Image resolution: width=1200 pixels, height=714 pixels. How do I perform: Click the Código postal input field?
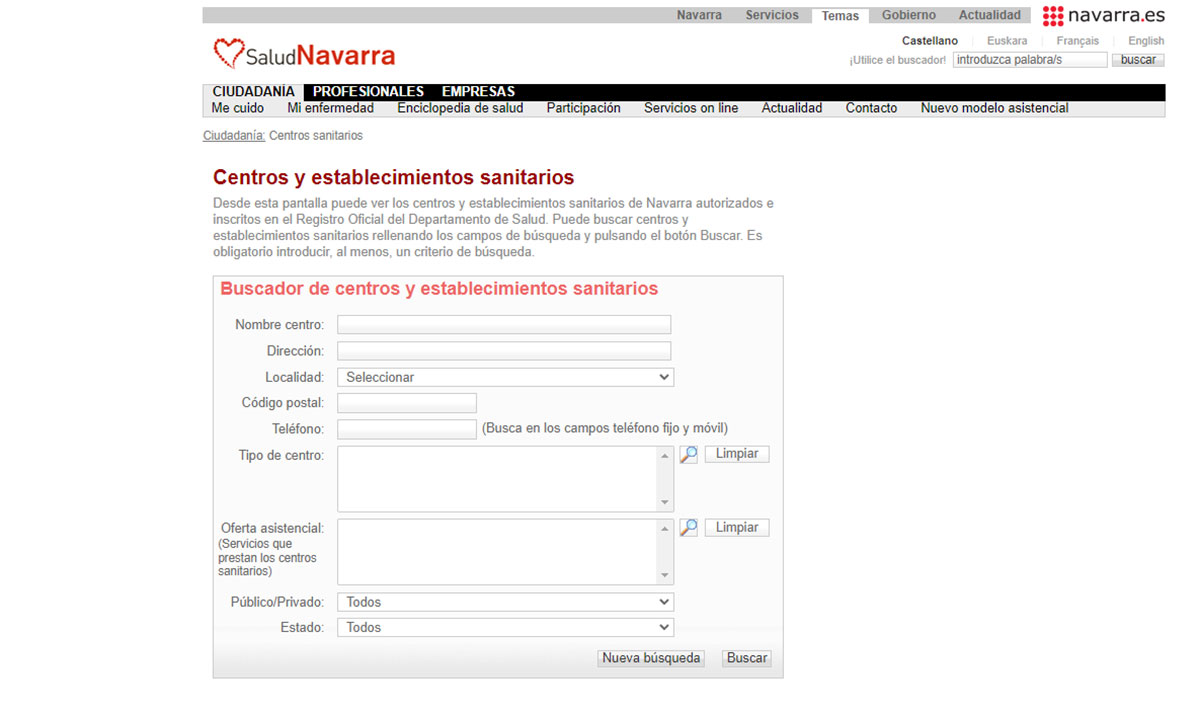click(x=407, y=403)
